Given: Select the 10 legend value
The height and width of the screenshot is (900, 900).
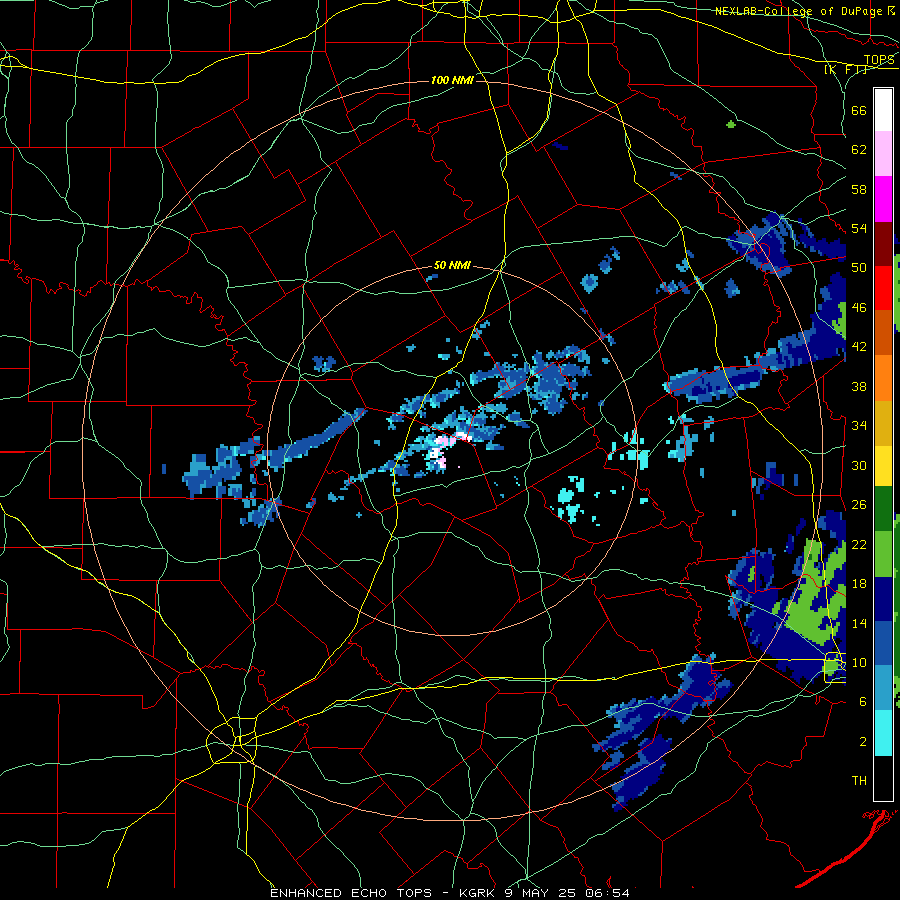Looking at the screenshot, I should tap(859, 662).
